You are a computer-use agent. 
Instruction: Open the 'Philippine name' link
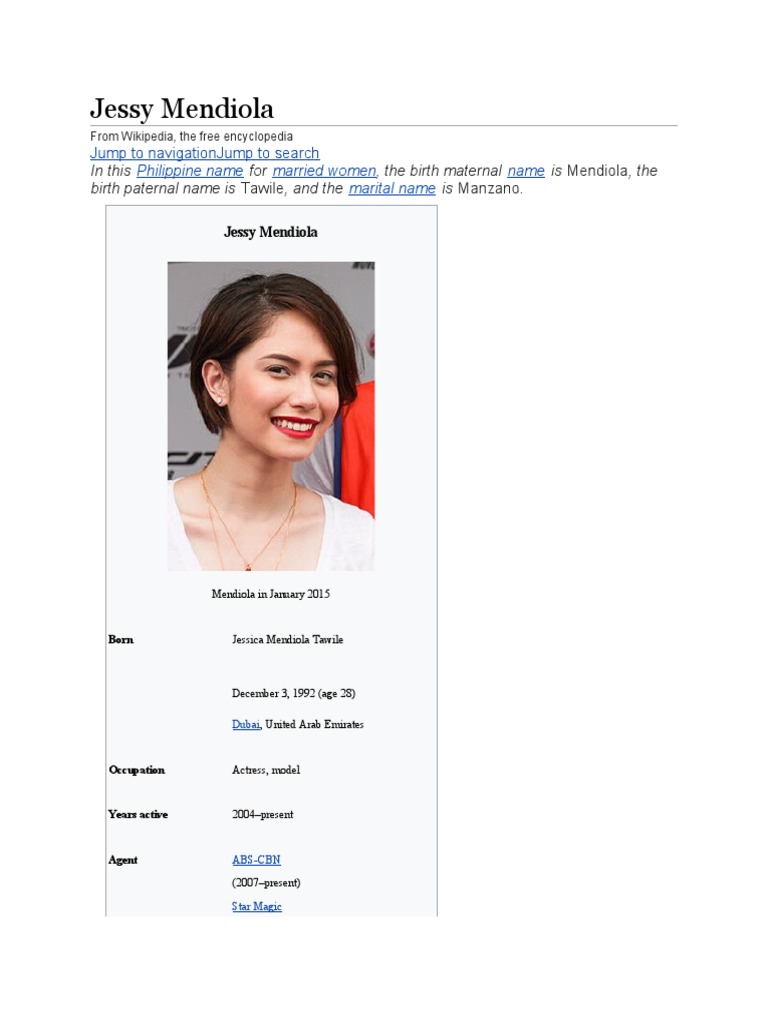pyautogui.click(x=190, y=171)
